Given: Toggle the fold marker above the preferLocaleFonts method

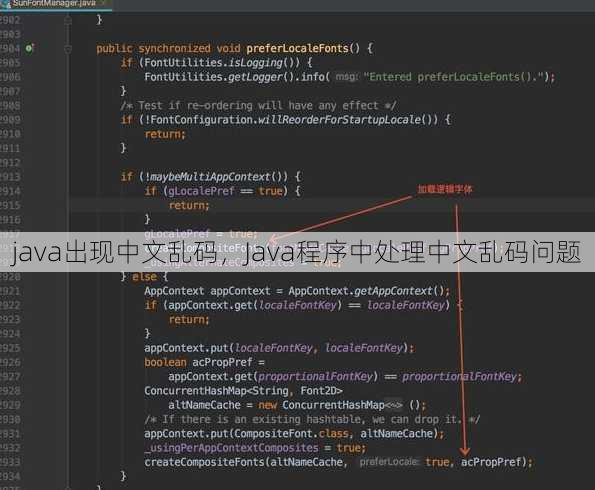Looking at the screenshot, I should click(x=68, y=19).
